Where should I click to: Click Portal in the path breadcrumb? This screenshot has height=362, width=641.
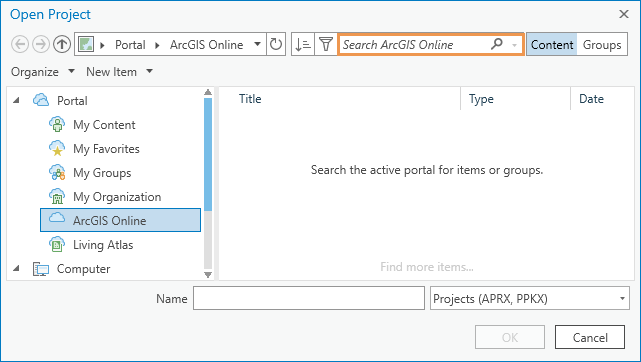tap(130, 45)
